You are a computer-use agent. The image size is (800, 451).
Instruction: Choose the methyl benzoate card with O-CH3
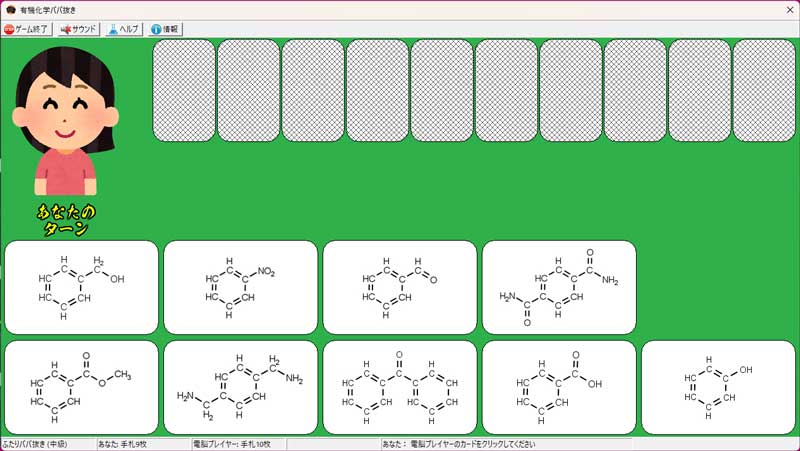click(x=81, y=387)
